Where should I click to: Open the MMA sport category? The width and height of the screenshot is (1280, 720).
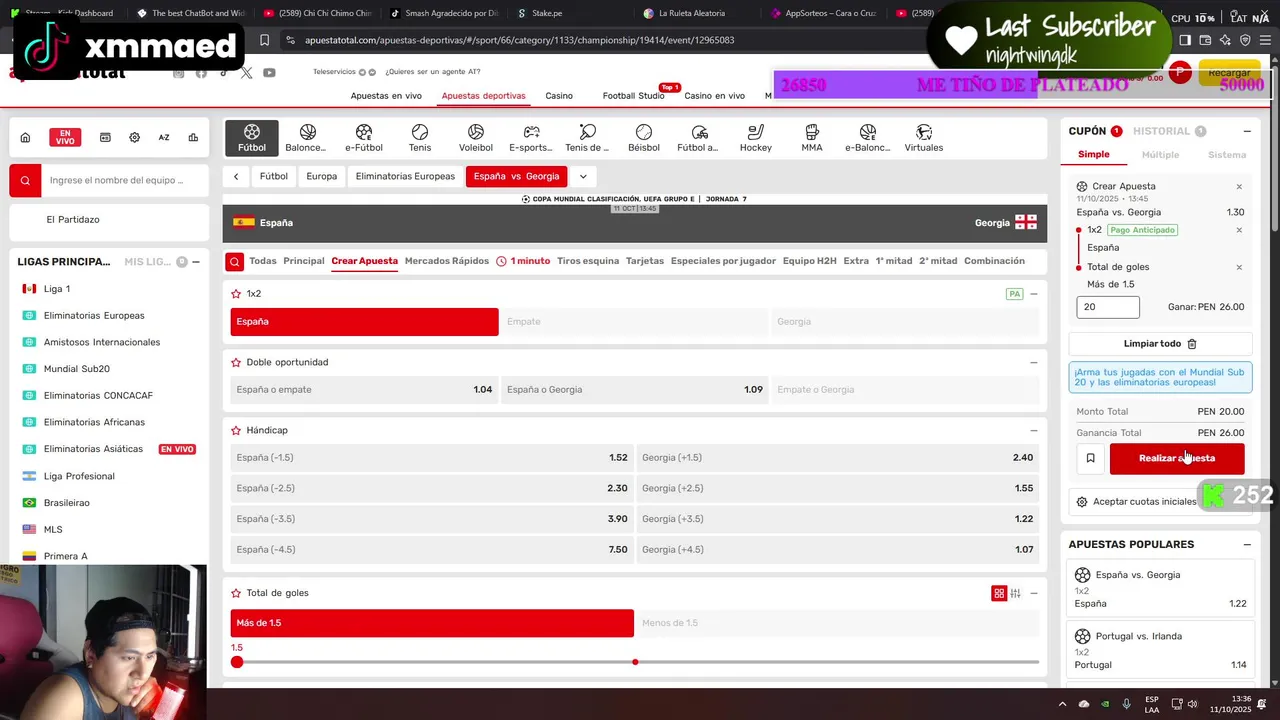click(812, 138)
